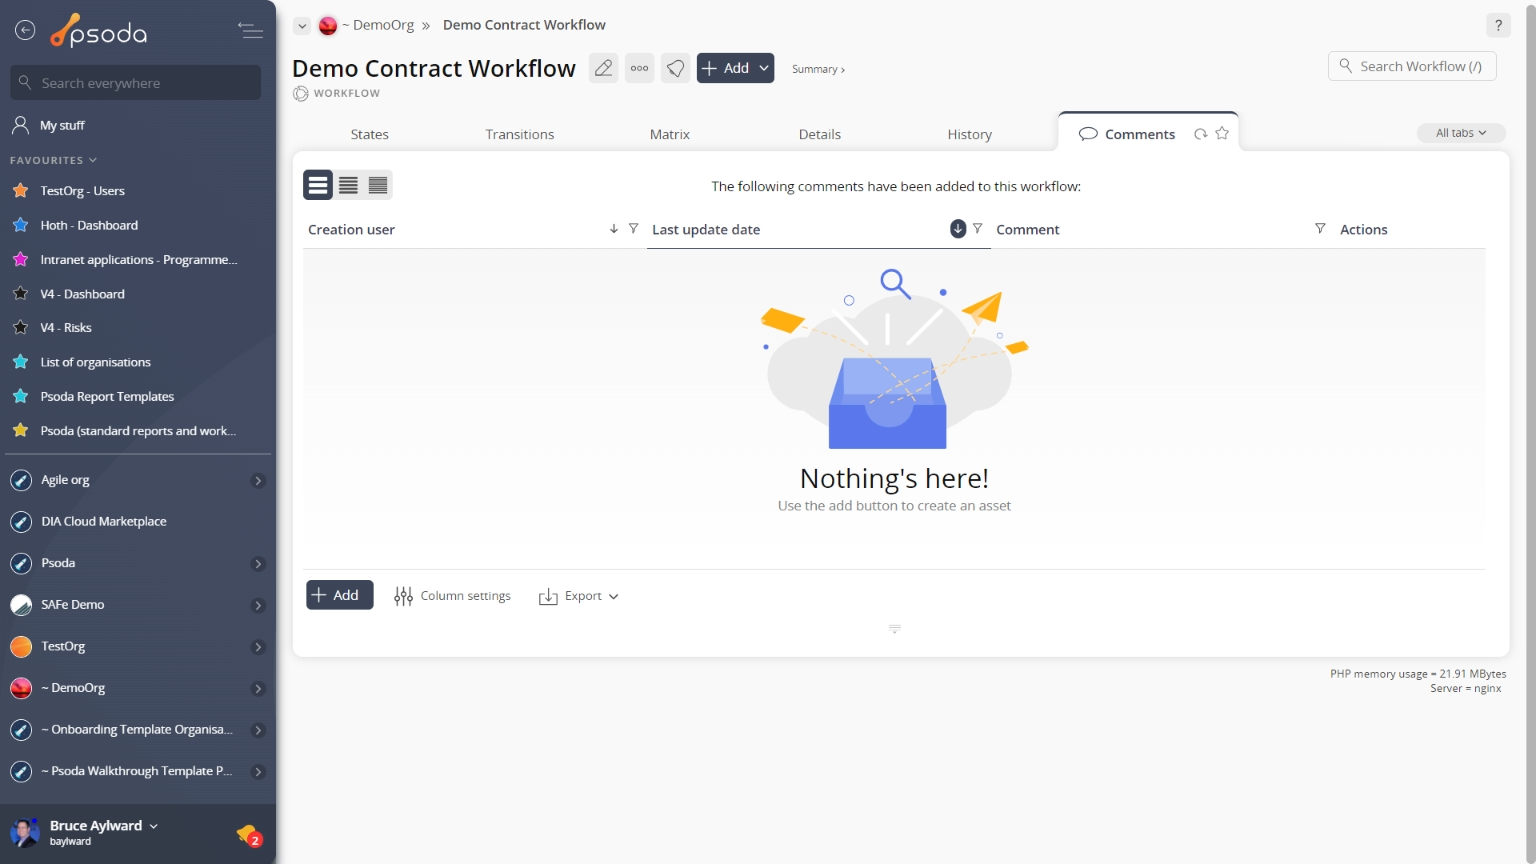
Task: Click the tag icon next to title
Action: [x=676, y=68]
